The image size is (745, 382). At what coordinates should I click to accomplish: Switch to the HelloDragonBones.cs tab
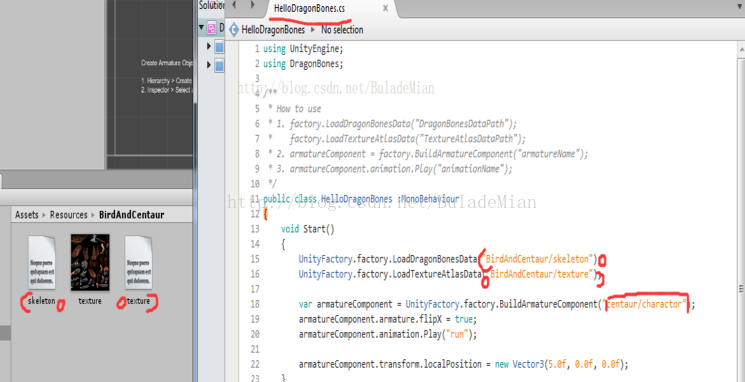309,9
